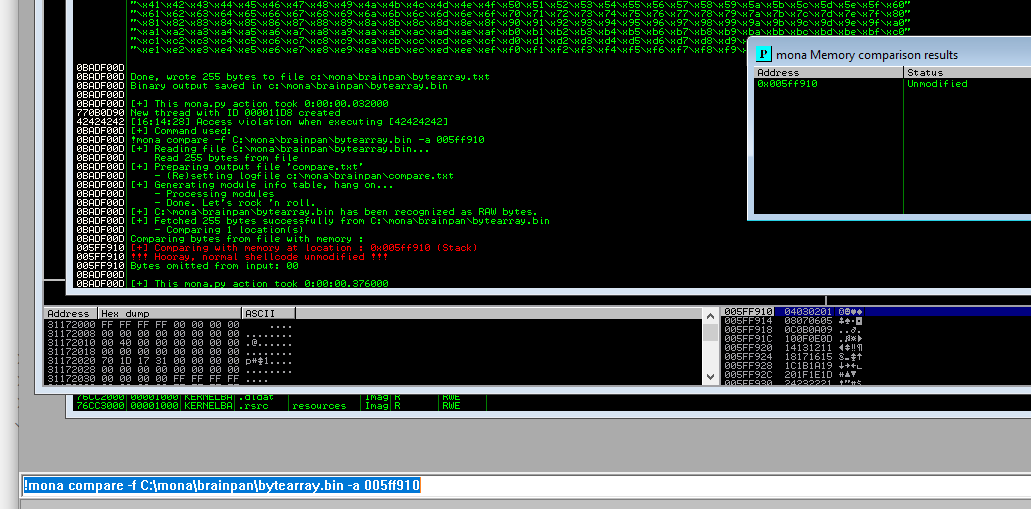Click the Address column header in mona results
The width and height of the screenshot is (1031, 509).
[x=778, y=73]
